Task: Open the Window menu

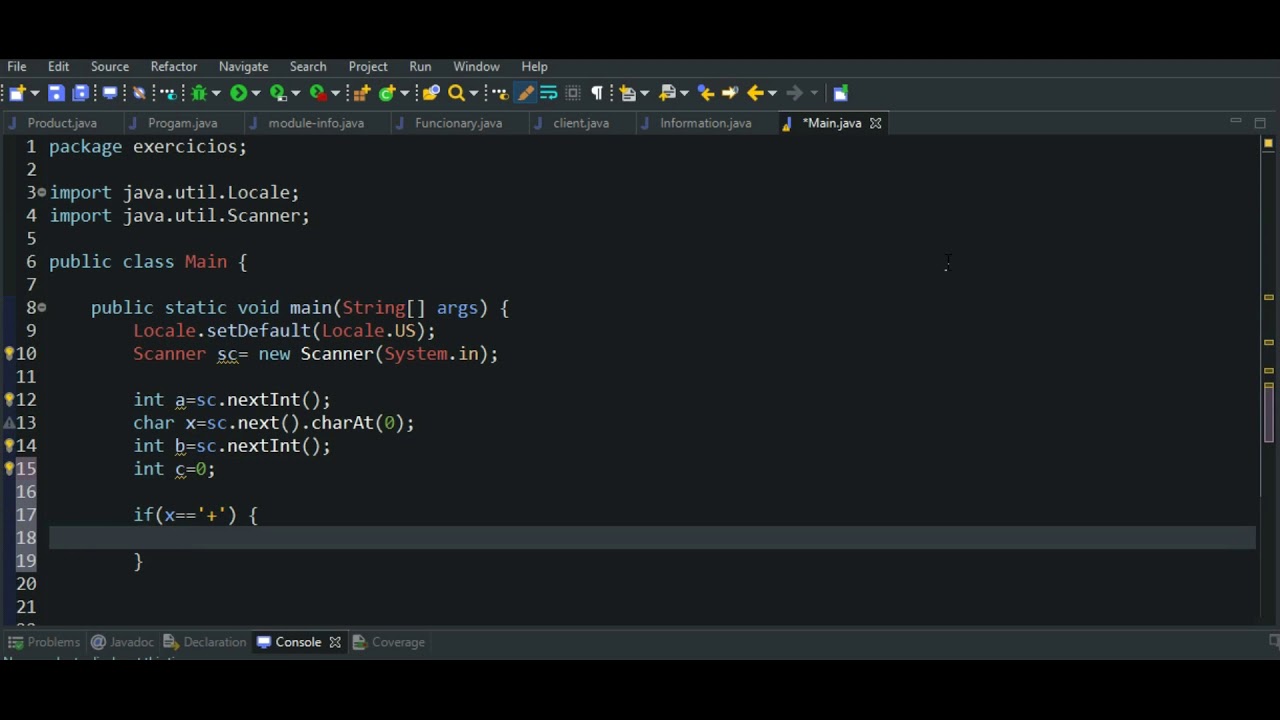Action: (x=476, y=67)
